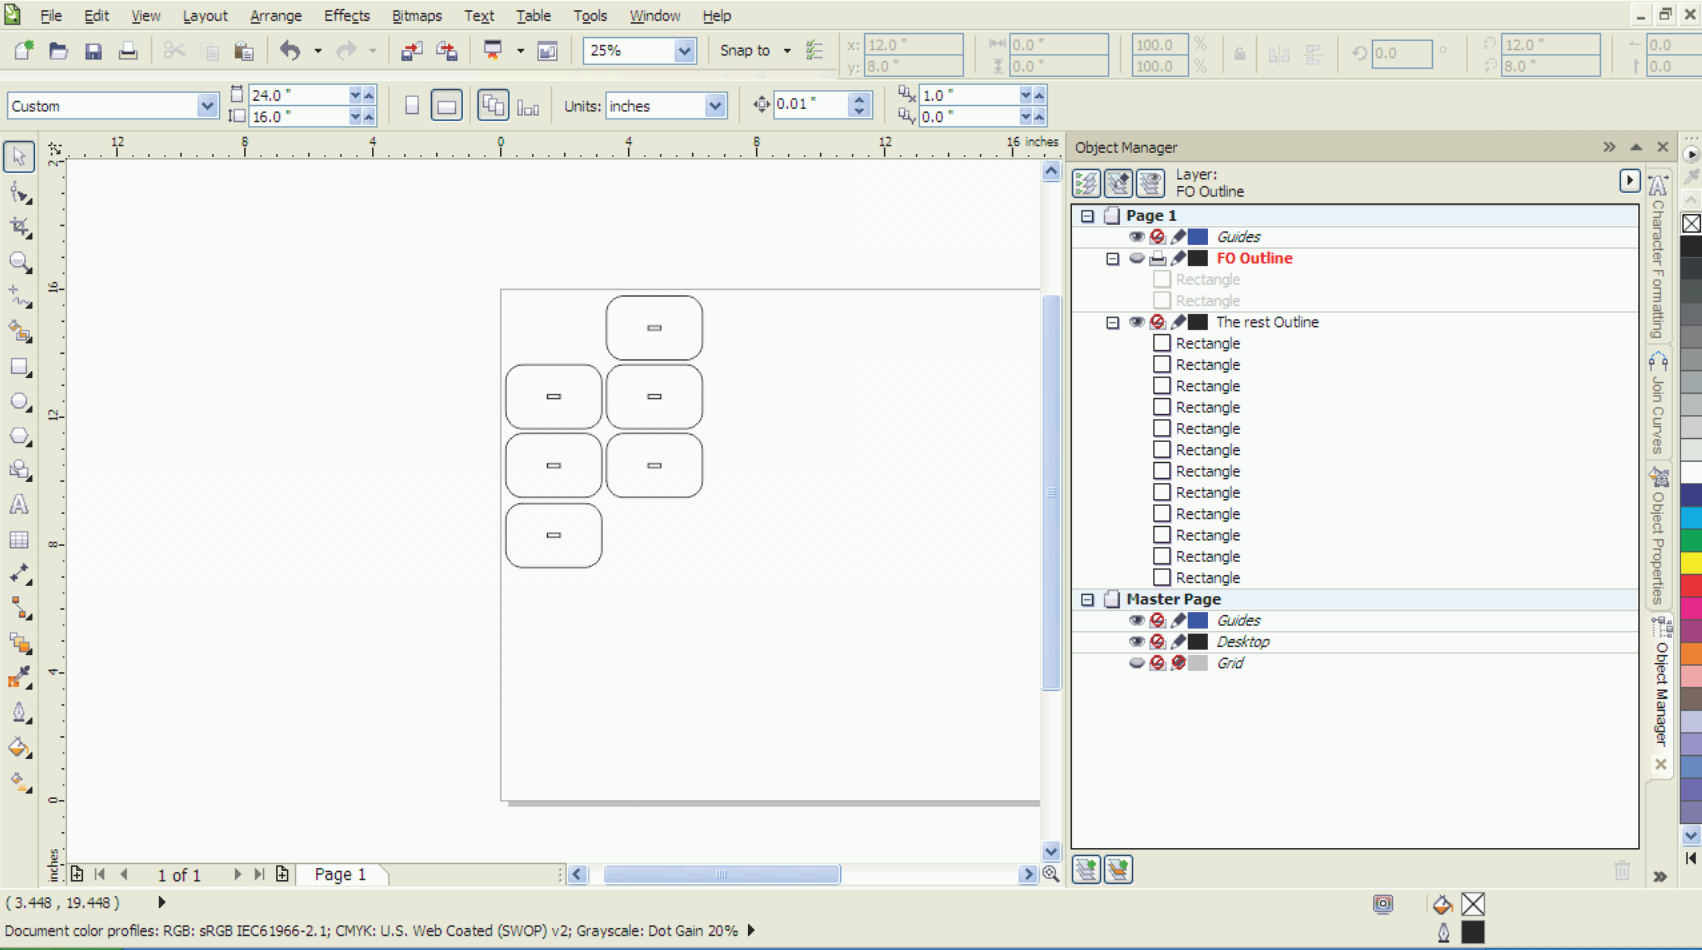Open the Layout menu
Image resolution: width=1702 pixels, height=950 pixels.
205,16
